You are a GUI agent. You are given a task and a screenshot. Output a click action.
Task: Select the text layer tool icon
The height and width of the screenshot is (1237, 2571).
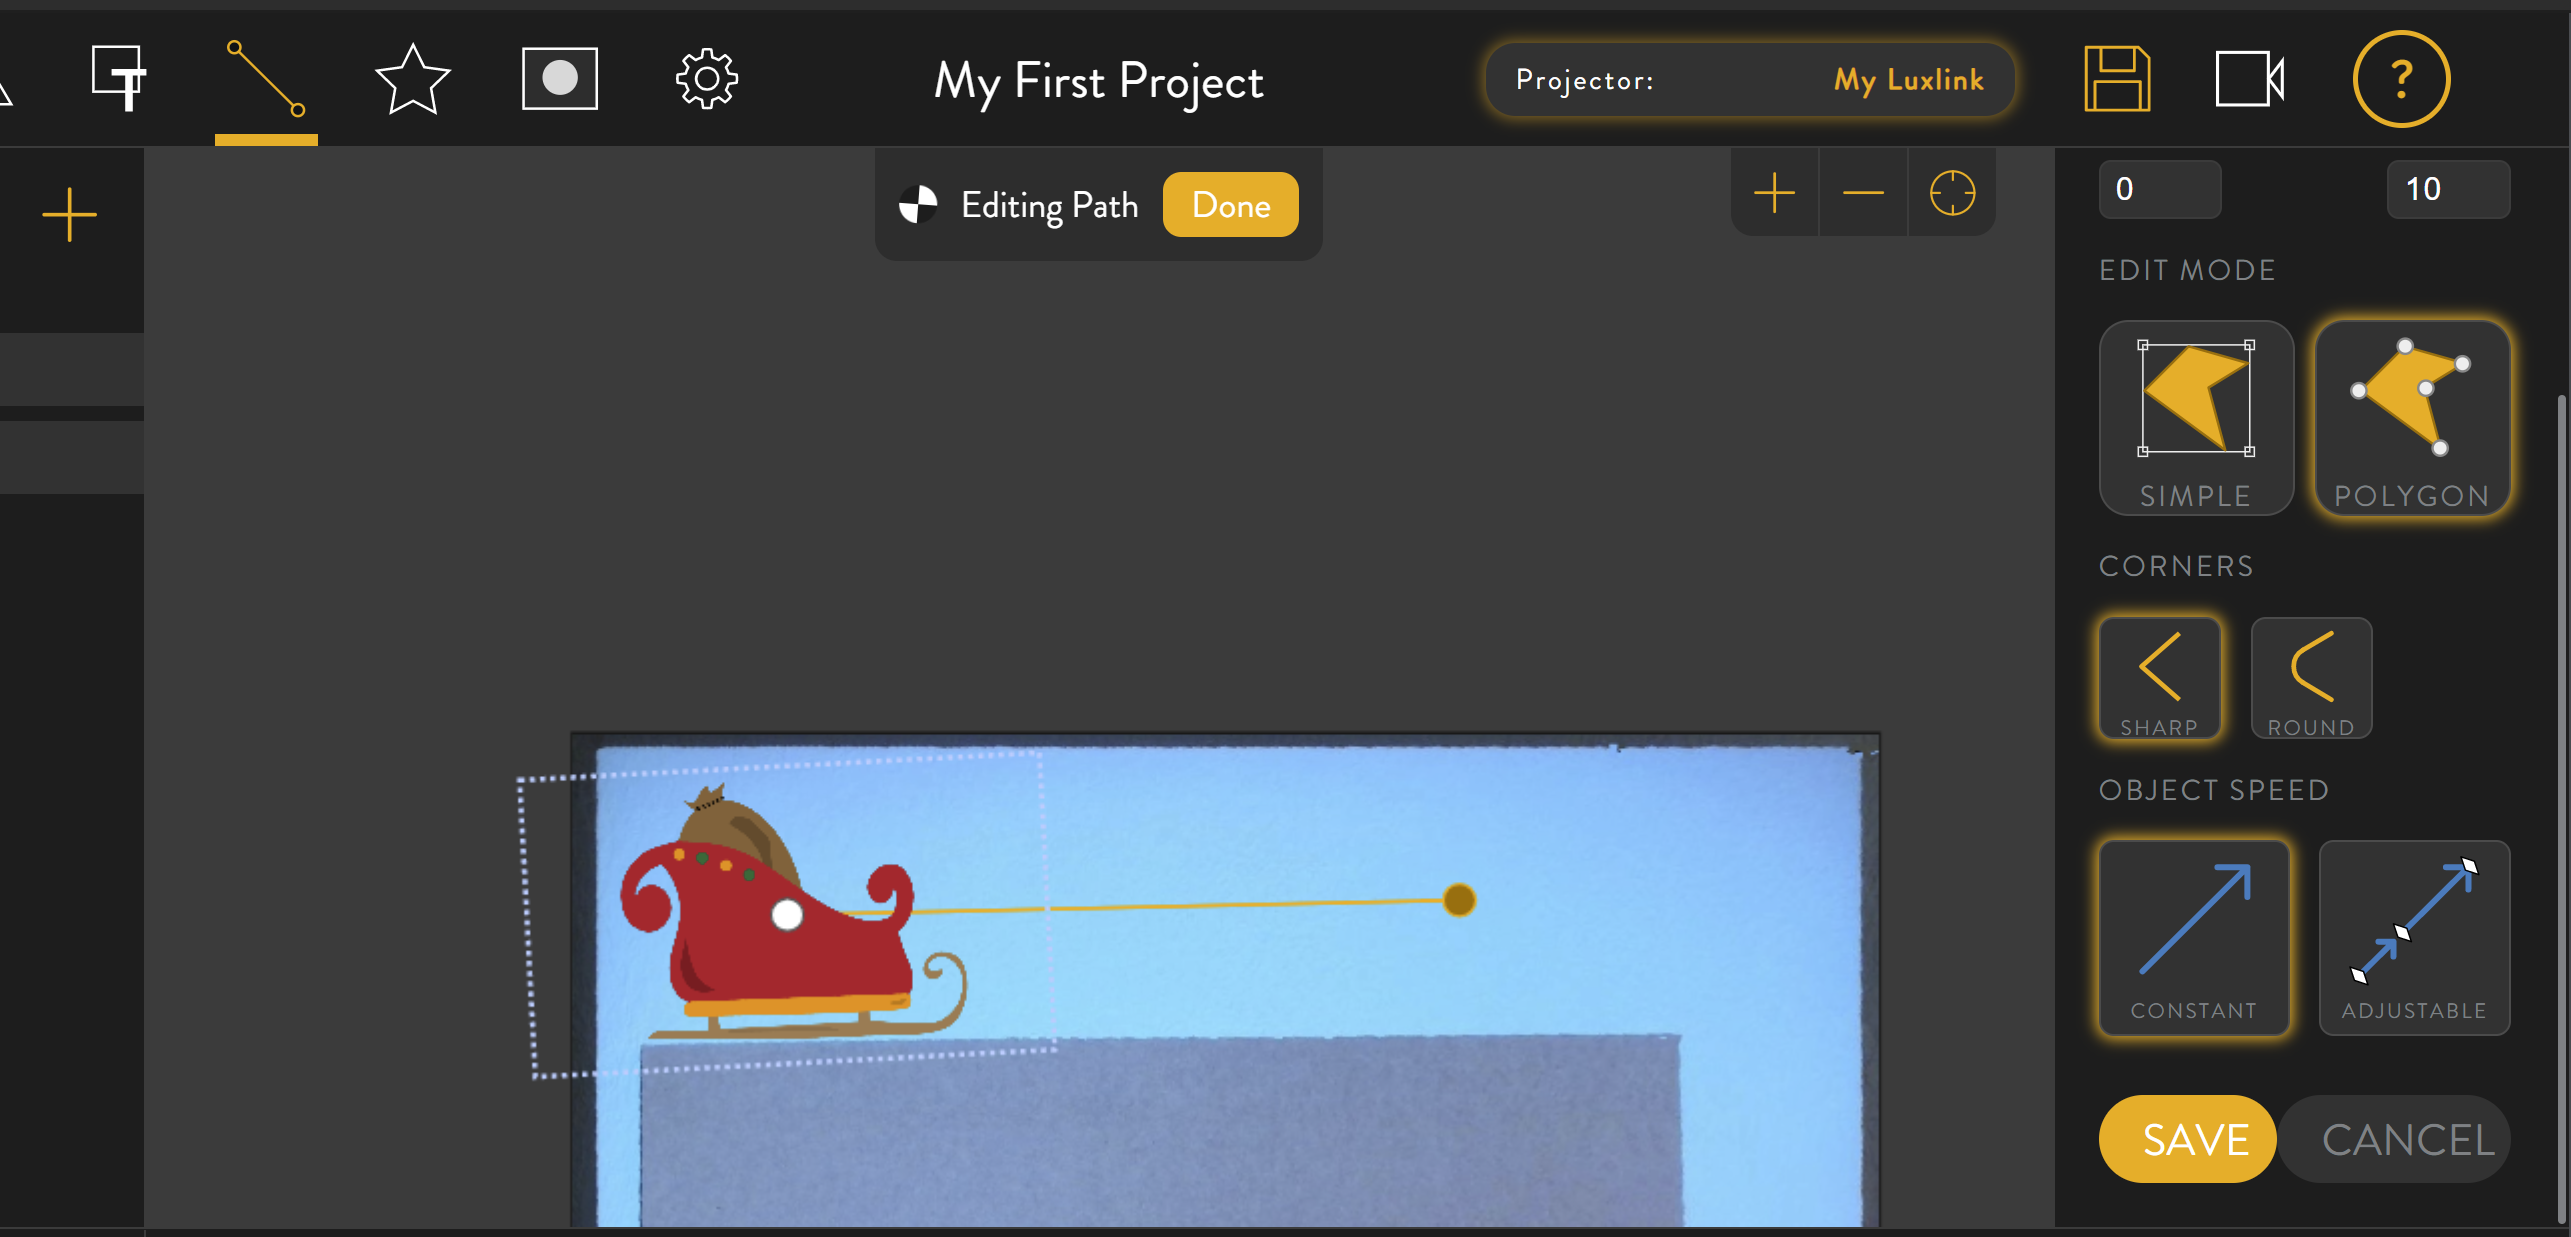119,78
